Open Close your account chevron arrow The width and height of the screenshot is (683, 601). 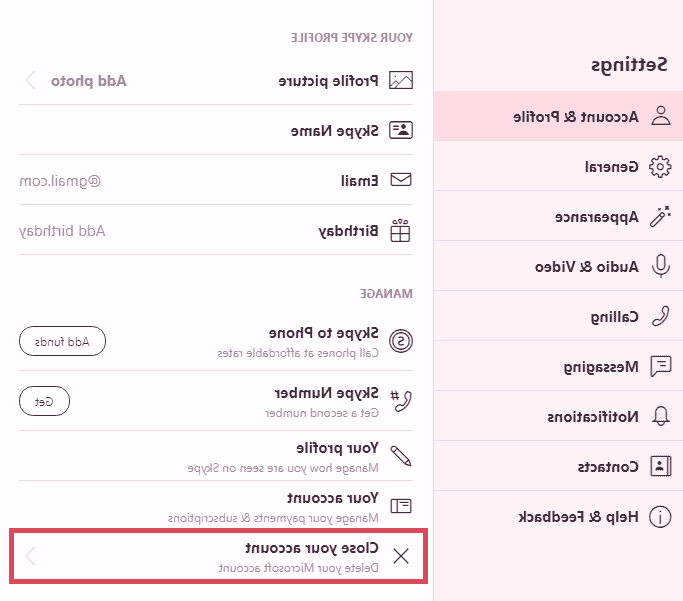point(31,556)
